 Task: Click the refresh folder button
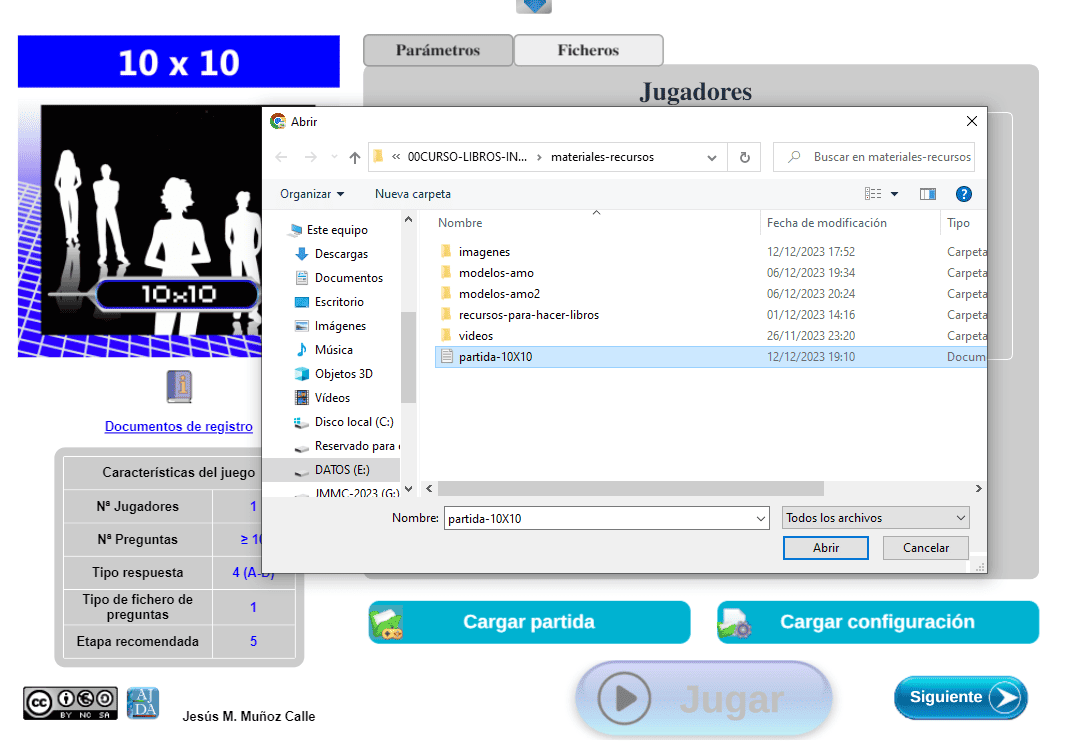coord(744,157)
